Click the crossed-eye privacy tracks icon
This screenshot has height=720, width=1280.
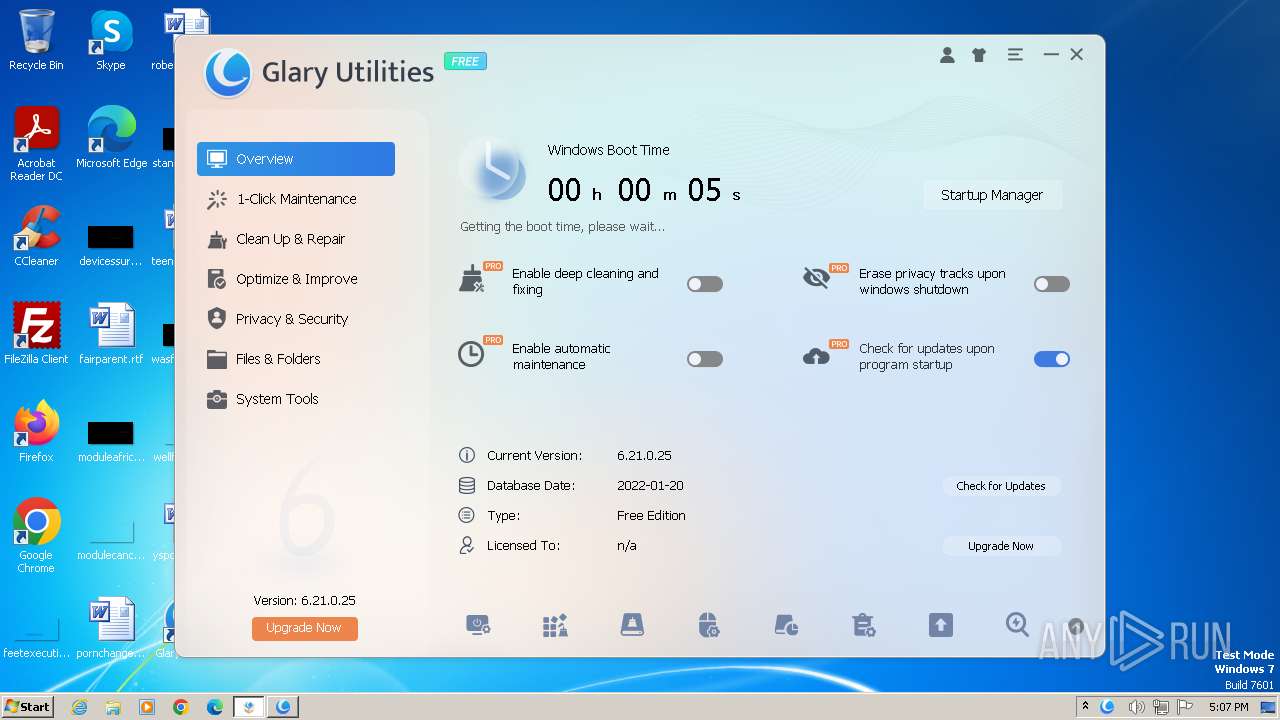pyautogui.click(x=817, y=278)
